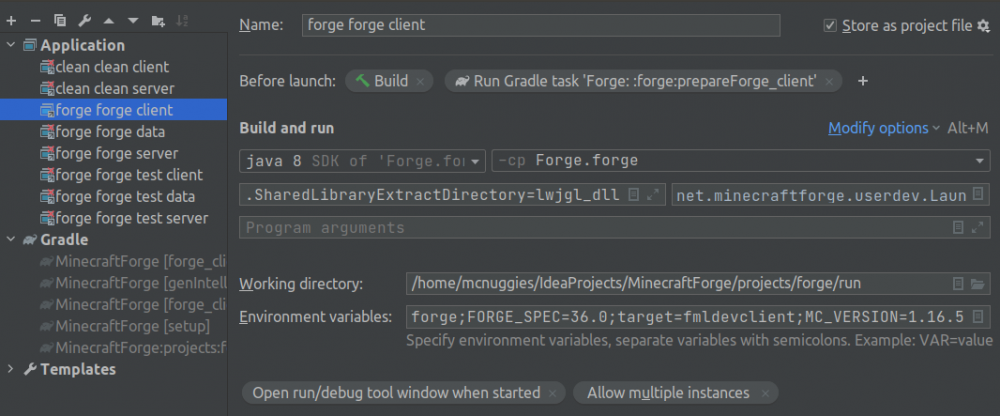Browse for working directory folder
The width and height of the screenshot is (1000, 416).
click(978, 284)
